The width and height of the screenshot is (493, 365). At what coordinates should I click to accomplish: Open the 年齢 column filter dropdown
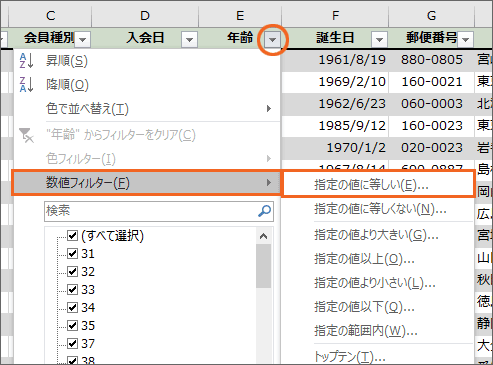point(272,40)
